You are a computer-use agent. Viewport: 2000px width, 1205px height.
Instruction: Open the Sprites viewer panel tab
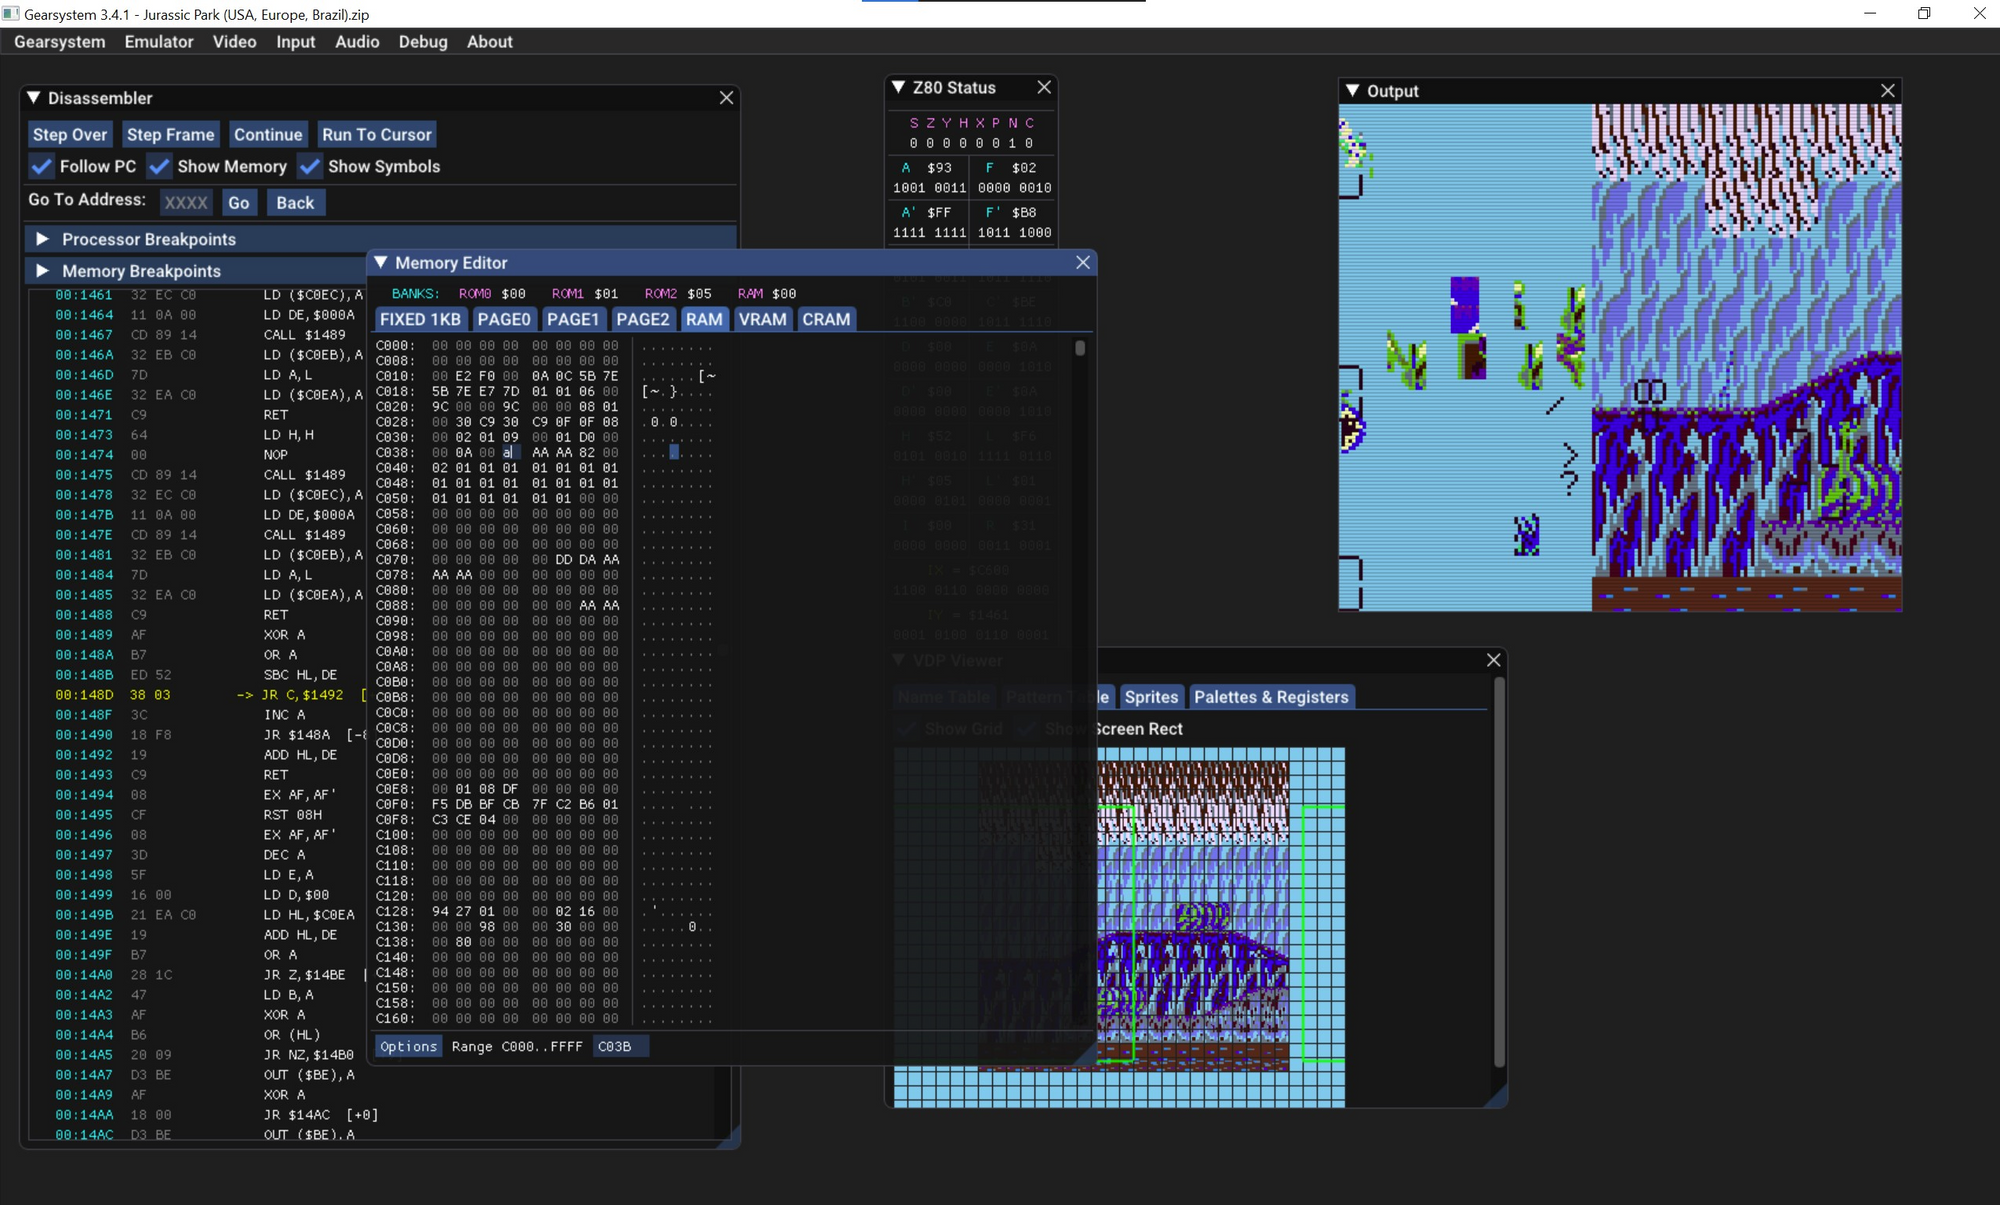point(1150,697)
